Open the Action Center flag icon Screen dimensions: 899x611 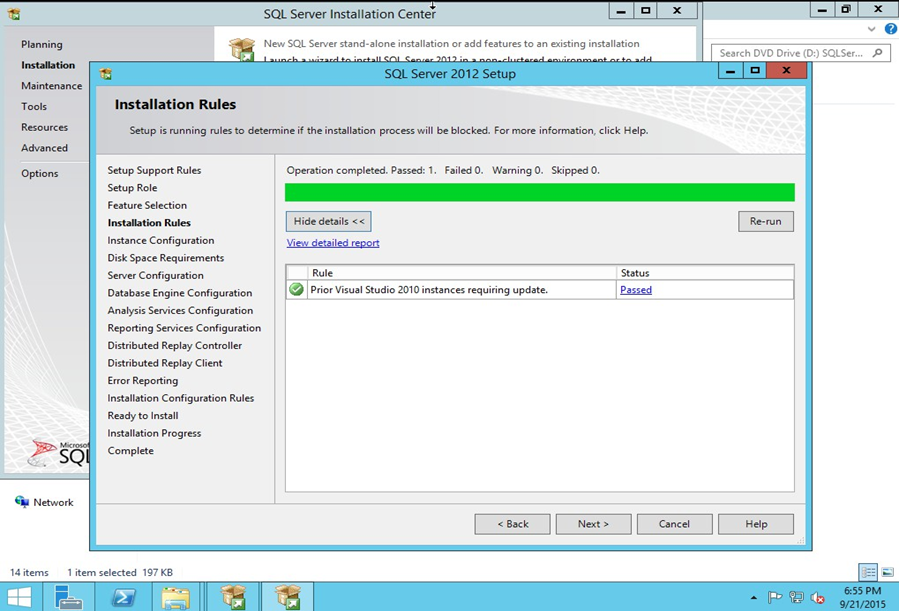tap(775, 598)
